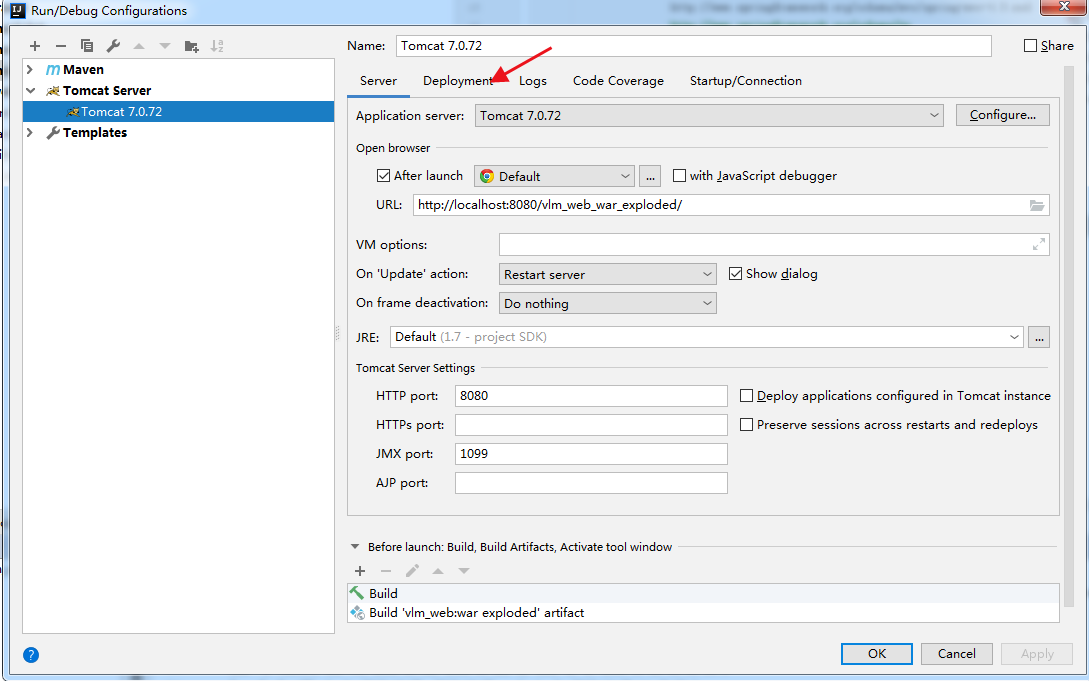This screenshot has width=1089, height=681.
Task: Toggle the Share checkbox
Action: 1031,46
